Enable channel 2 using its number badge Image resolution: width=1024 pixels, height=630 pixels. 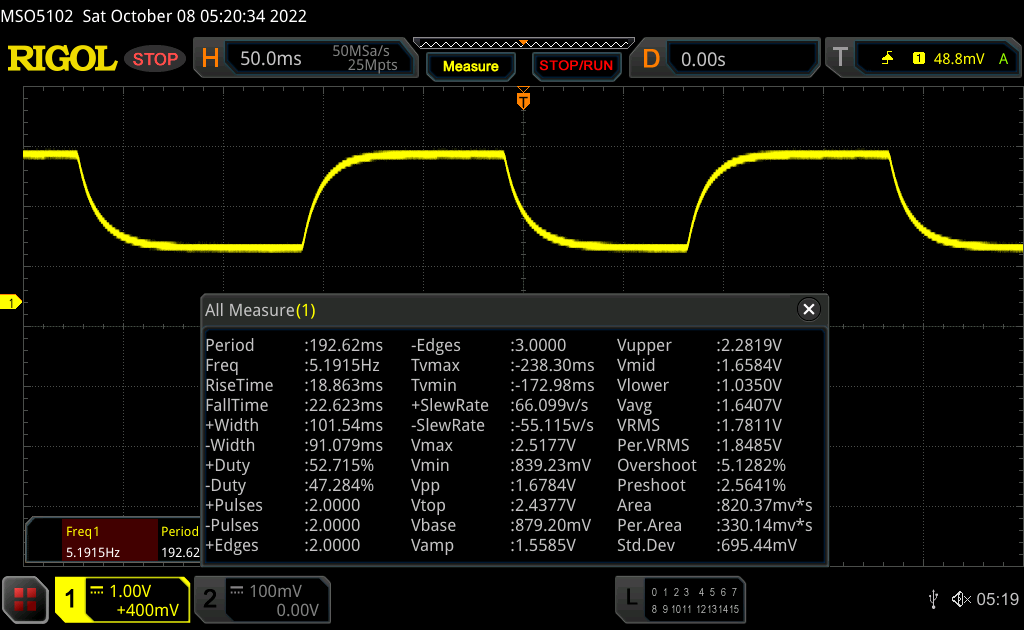coord(210,599)
